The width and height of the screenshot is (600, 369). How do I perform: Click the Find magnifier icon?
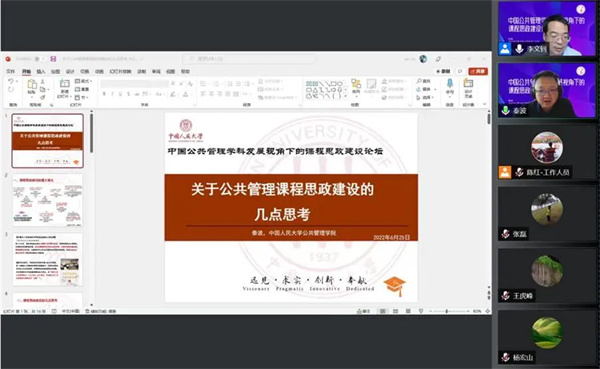(419, 81)
